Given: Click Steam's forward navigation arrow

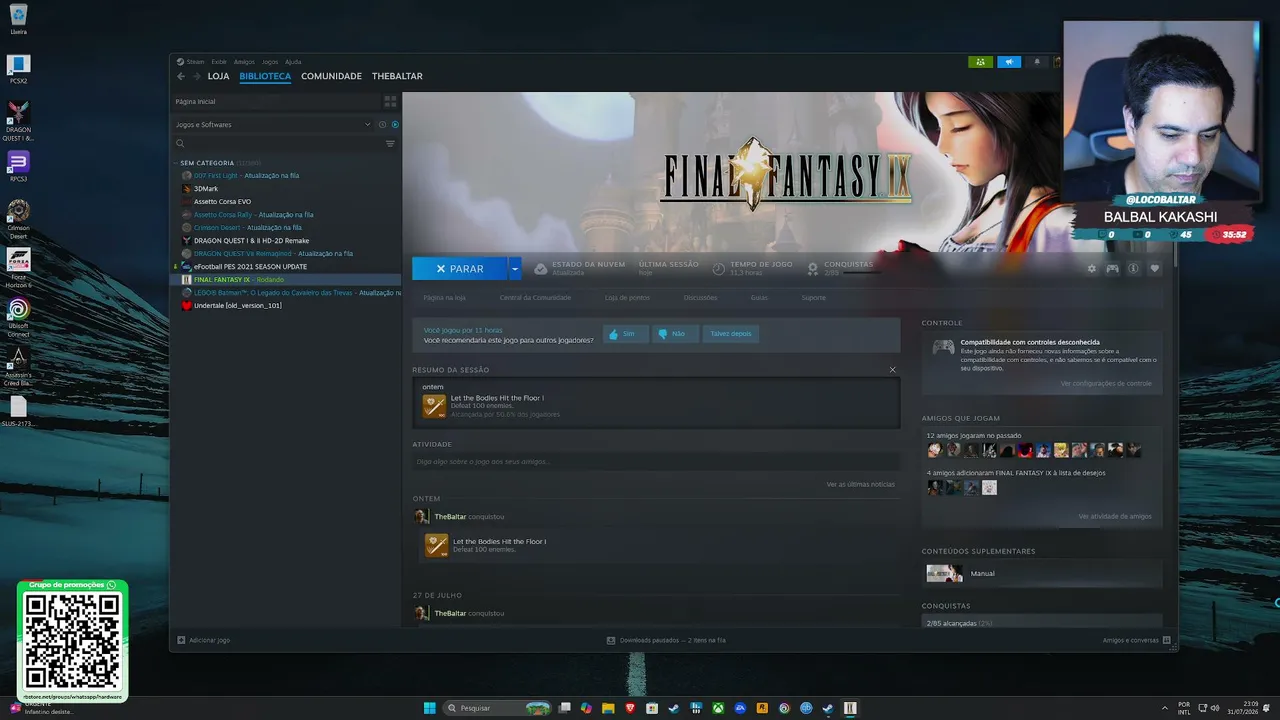Looking at the screenshot, I should (x=195, y=76).
